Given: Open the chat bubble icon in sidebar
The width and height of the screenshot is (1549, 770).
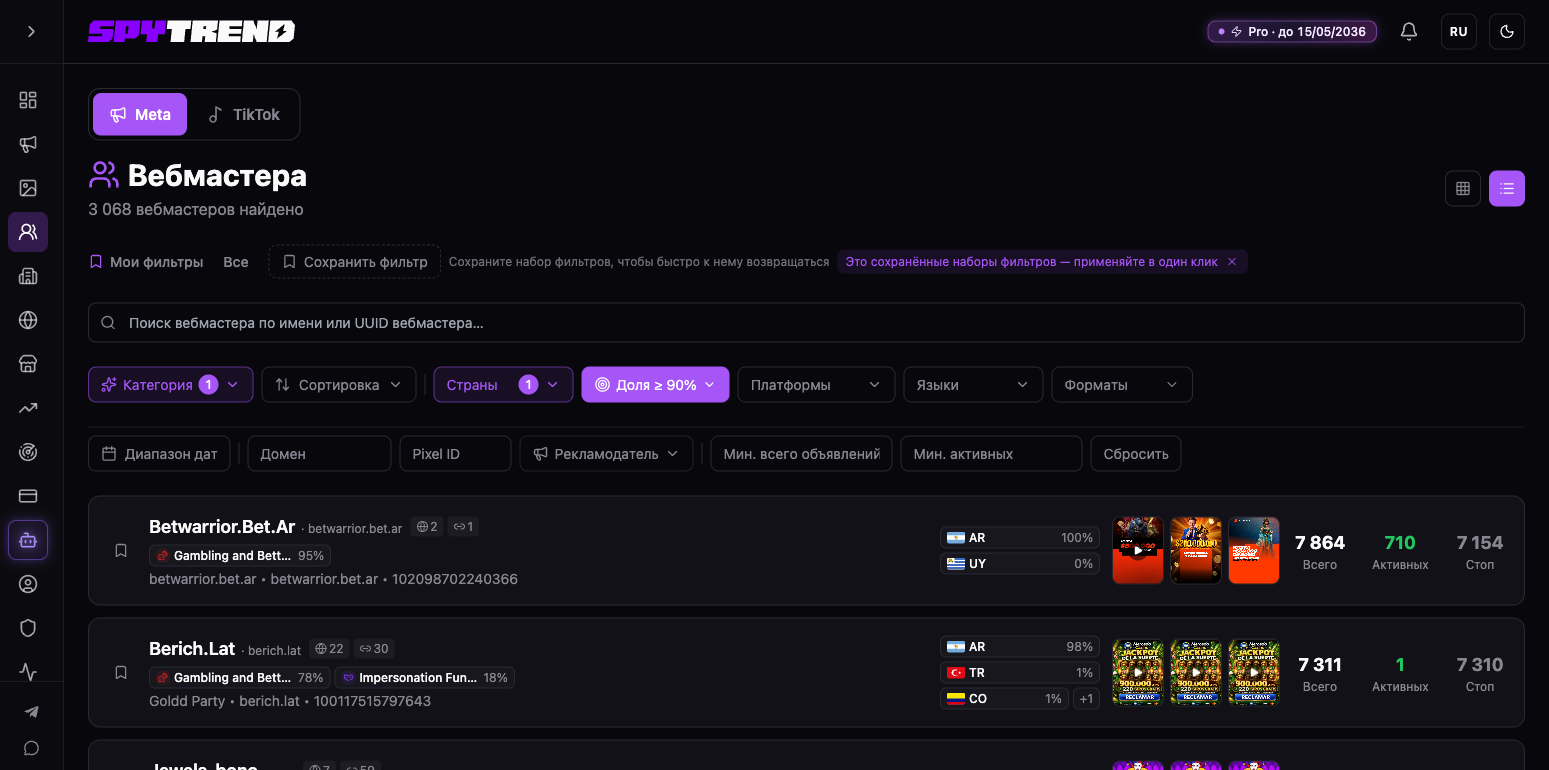Looking at the screenshot, I should pos(31,748).
